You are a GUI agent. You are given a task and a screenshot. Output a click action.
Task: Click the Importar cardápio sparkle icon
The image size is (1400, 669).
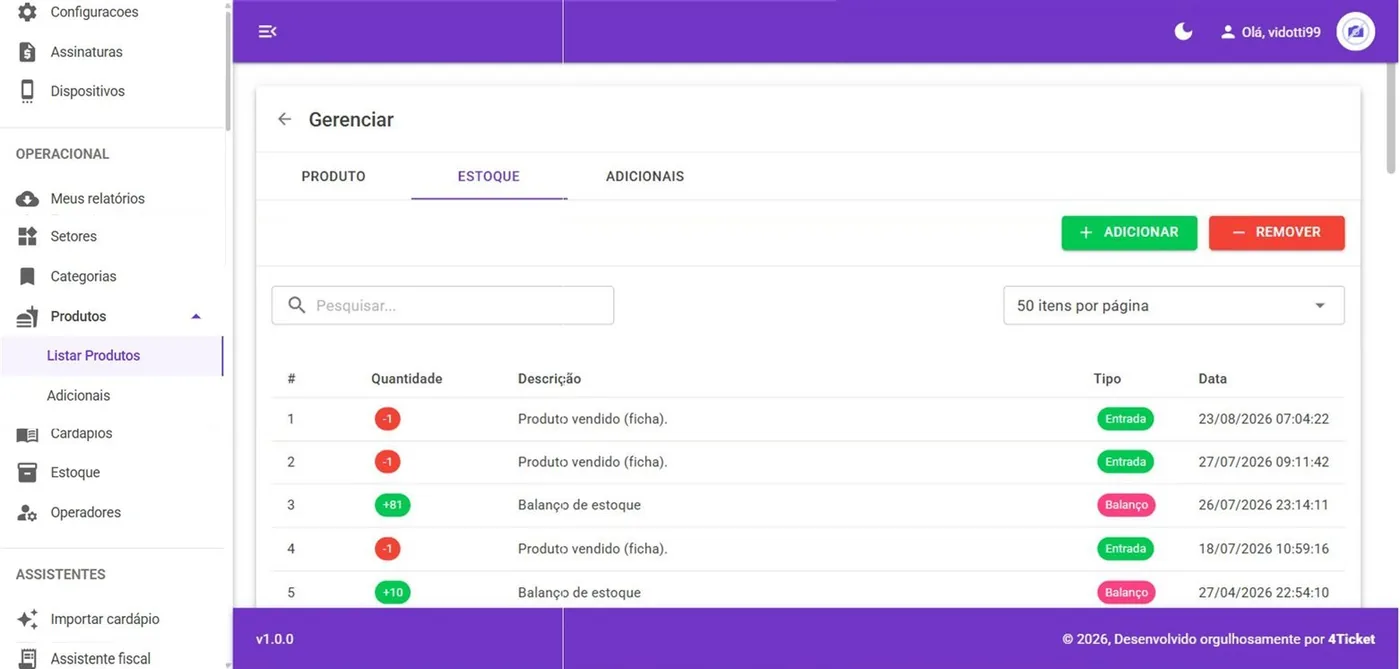tap(28, 619)
